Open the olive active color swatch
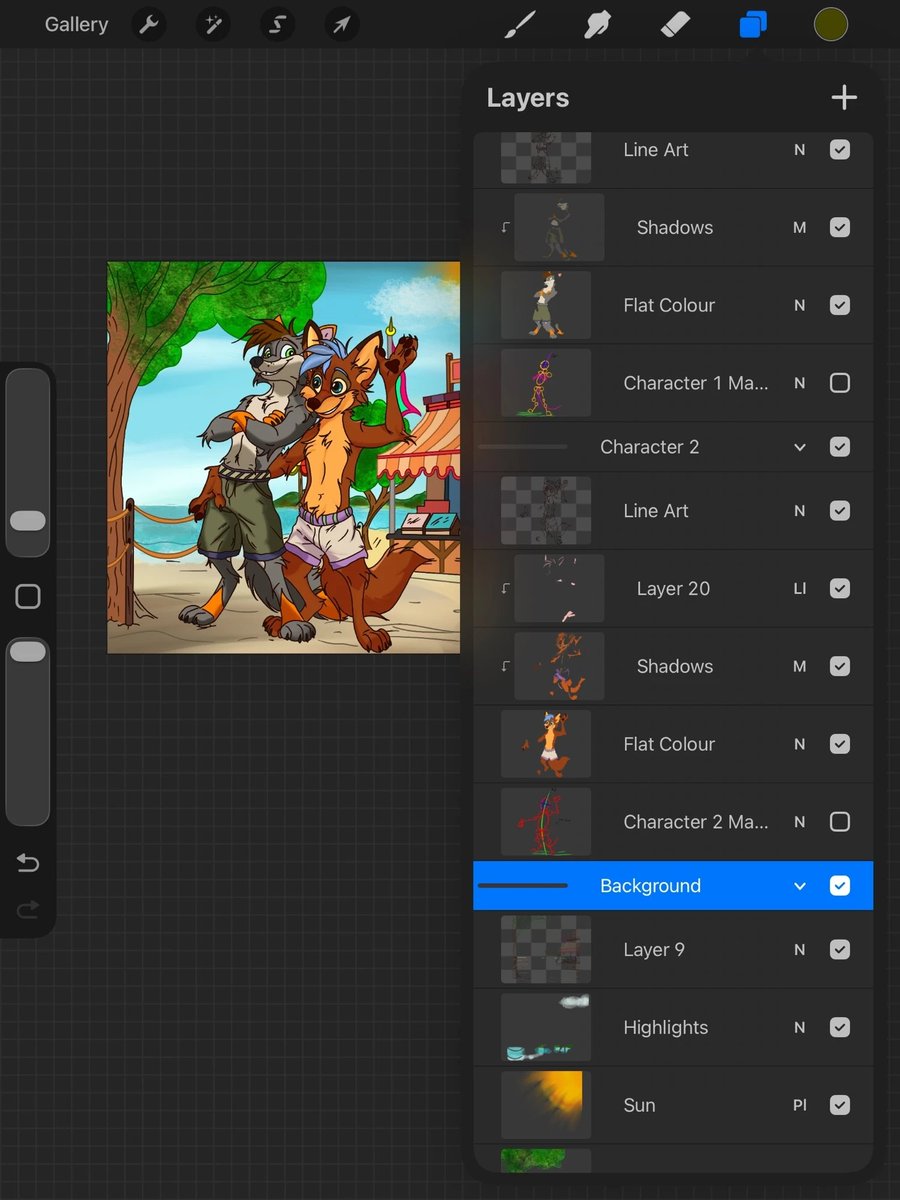 pyautogui.click(x=831, y=25)
